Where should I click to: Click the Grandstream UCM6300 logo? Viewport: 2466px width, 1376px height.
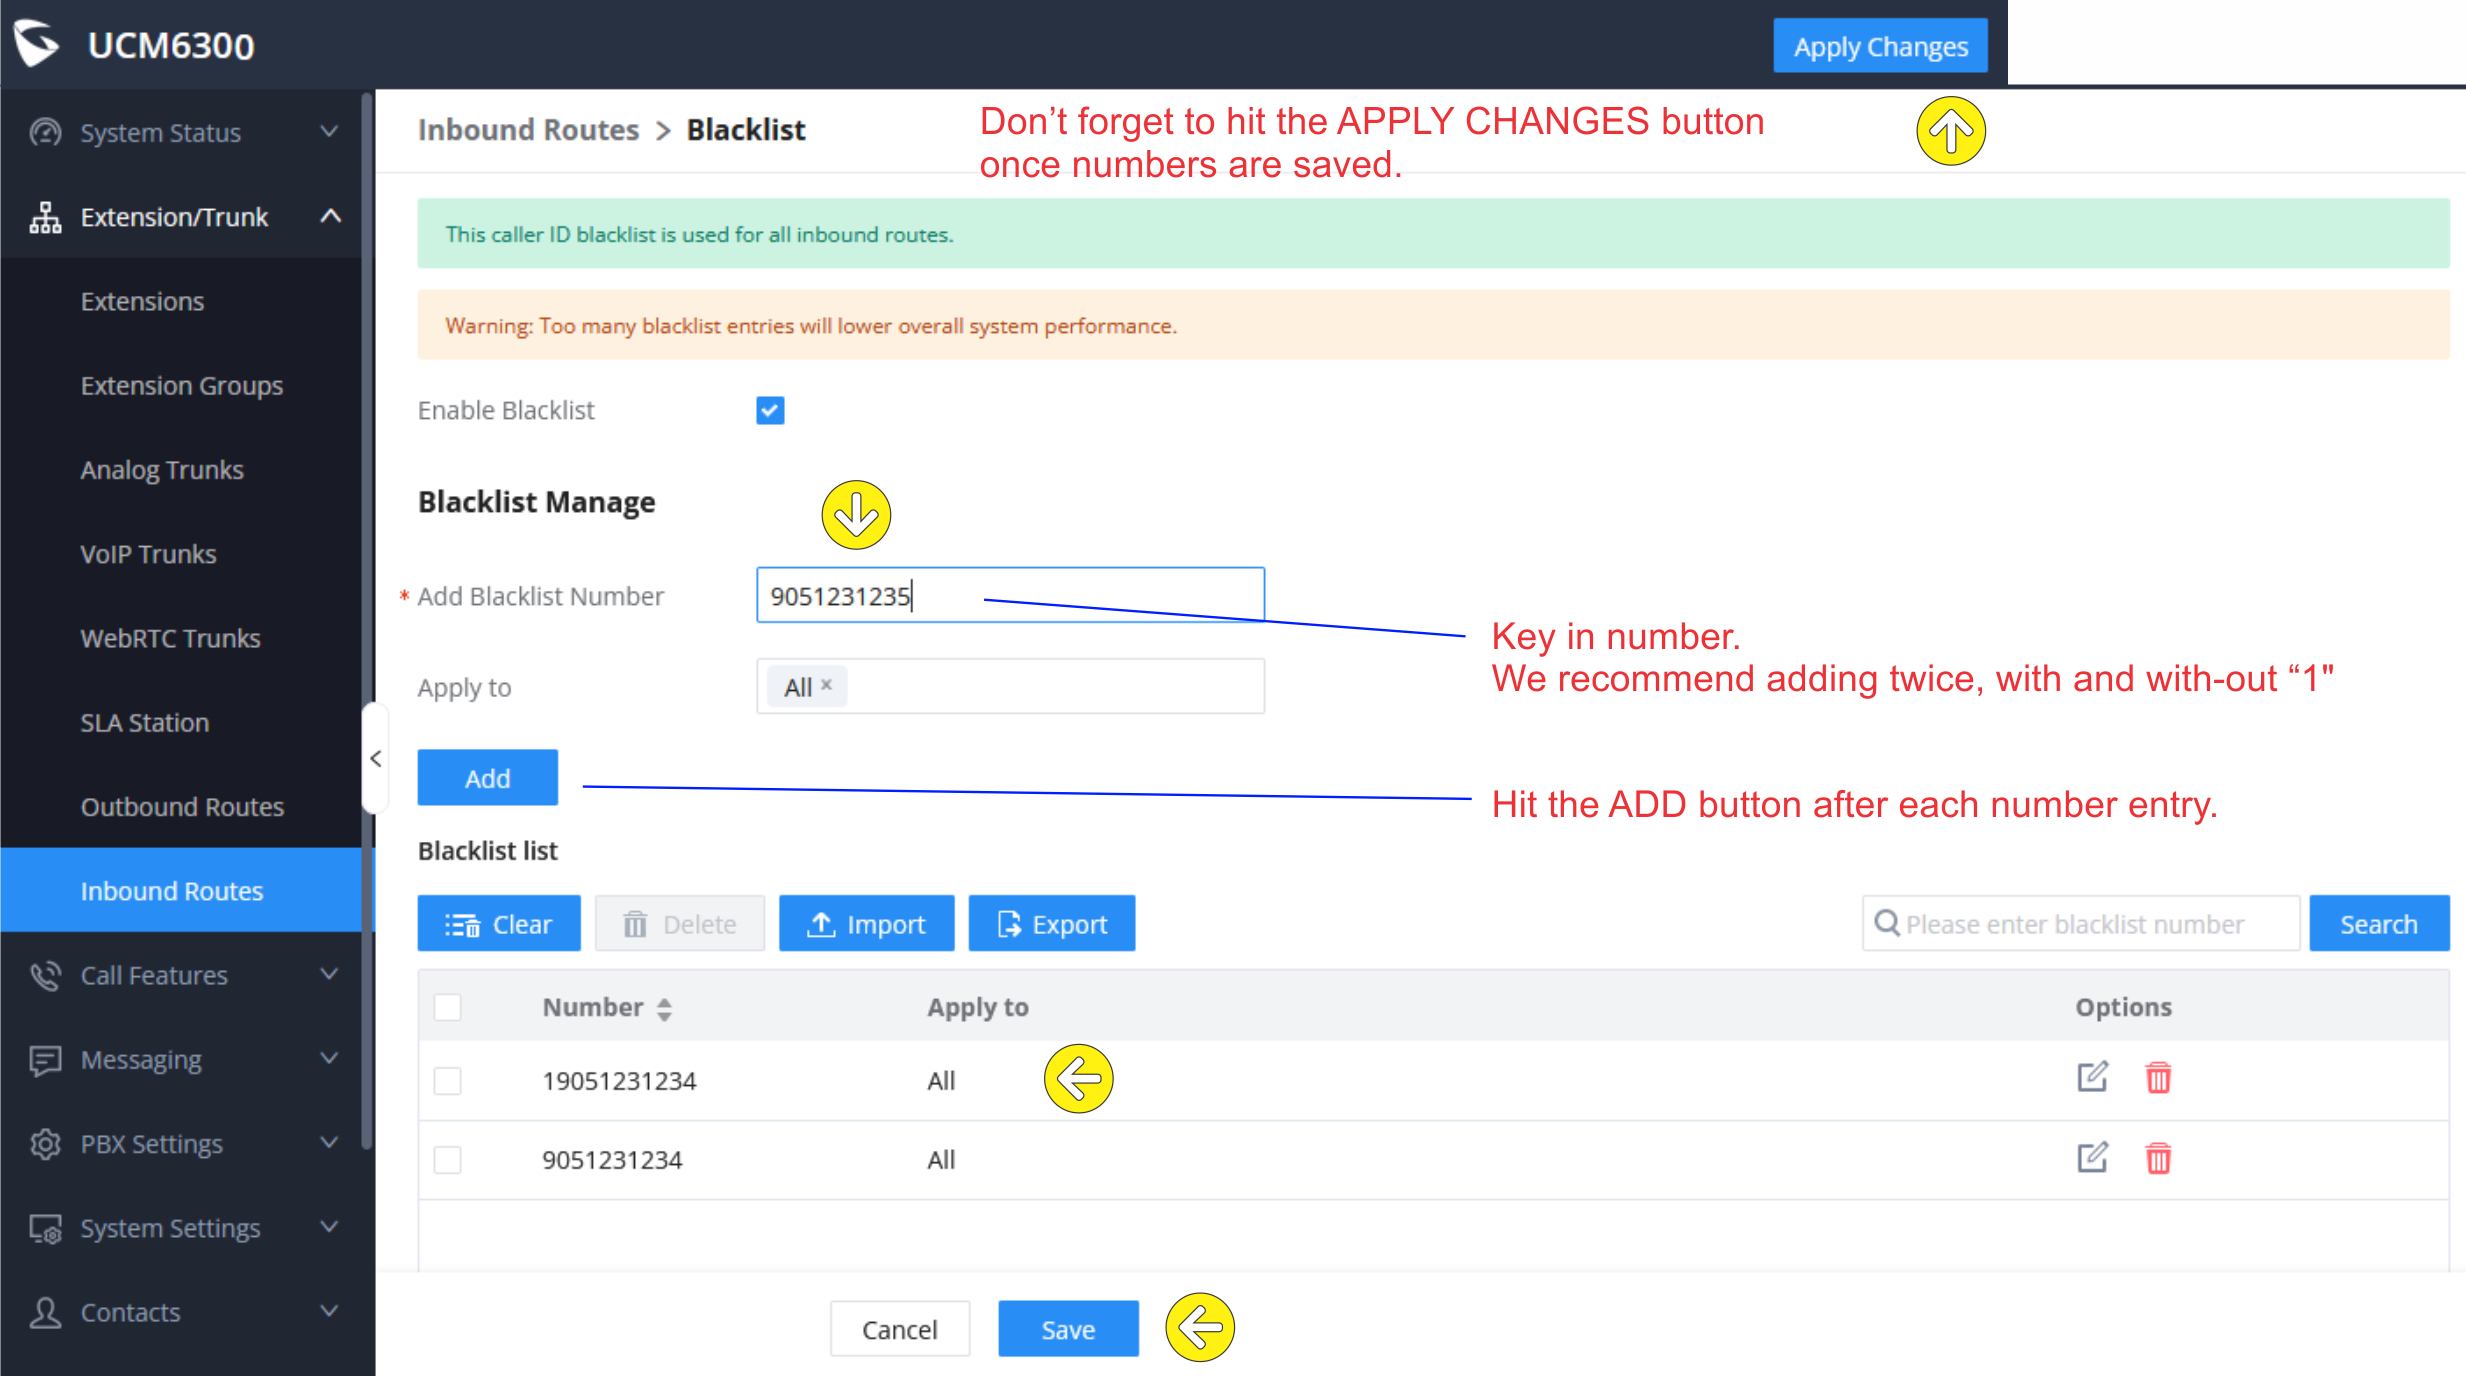38,45
